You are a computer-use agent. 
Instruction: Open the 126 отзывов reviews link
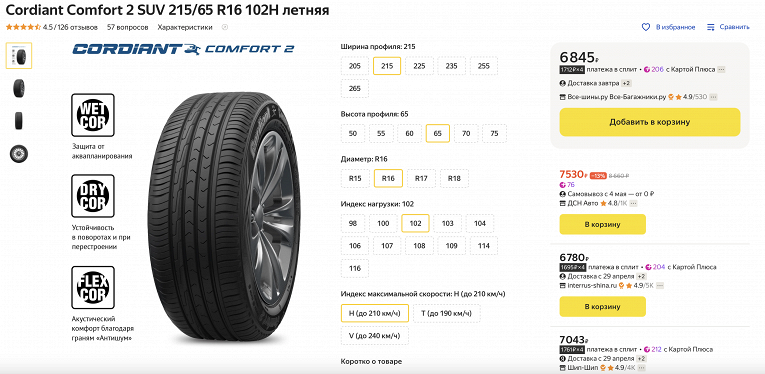(x=78, y=27)
